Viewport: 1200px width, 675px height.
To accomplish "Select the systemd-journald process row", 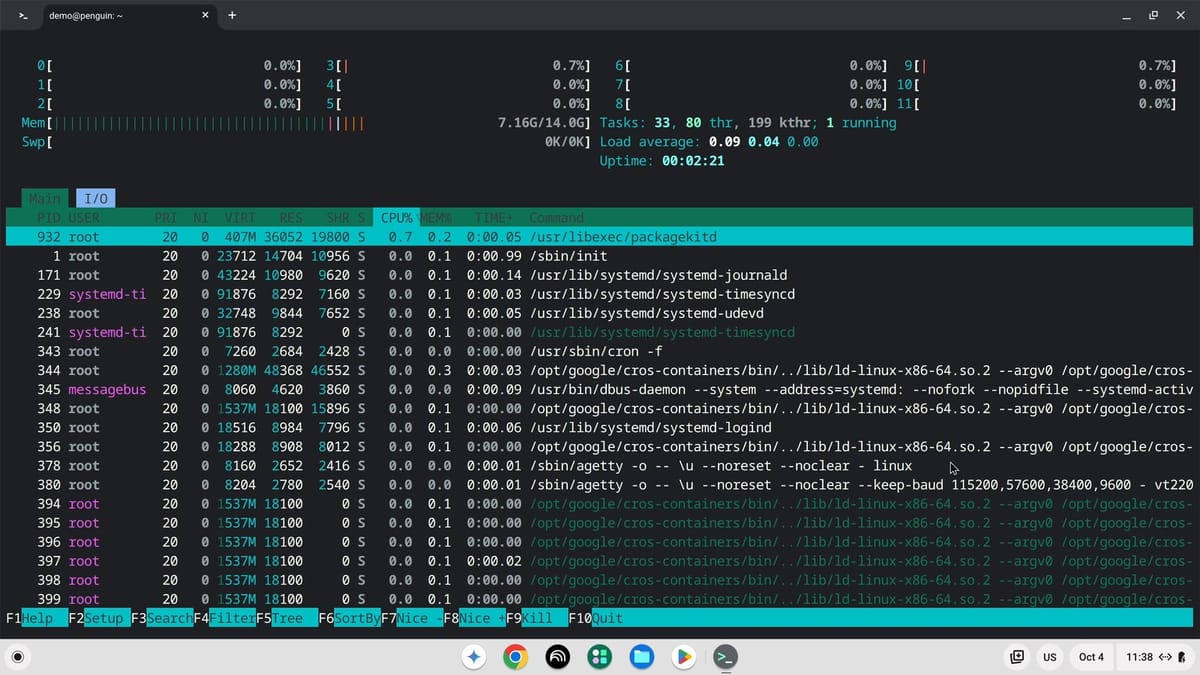I will 600,275.
